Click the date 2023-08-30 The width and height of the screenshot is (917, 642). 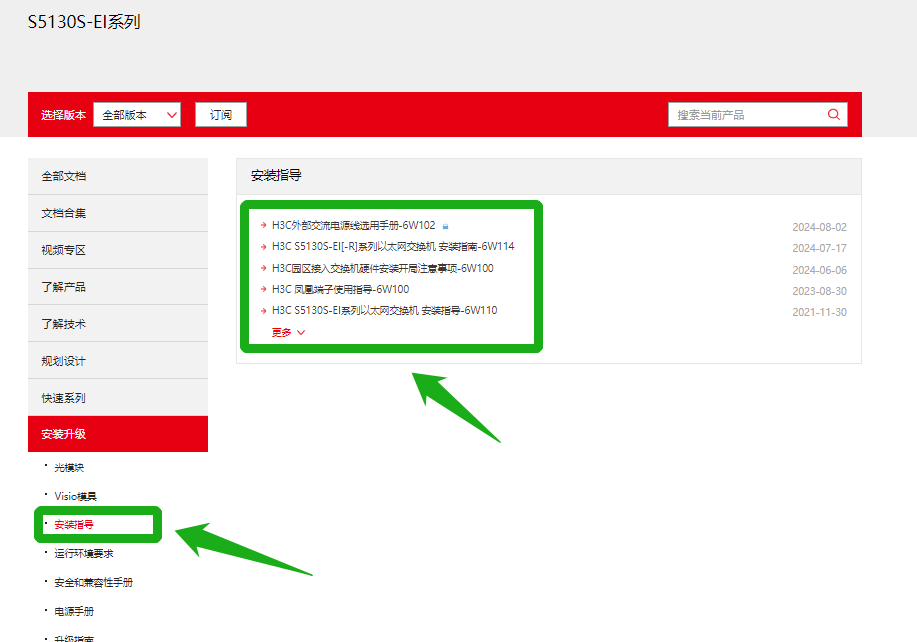click(819, 291)
